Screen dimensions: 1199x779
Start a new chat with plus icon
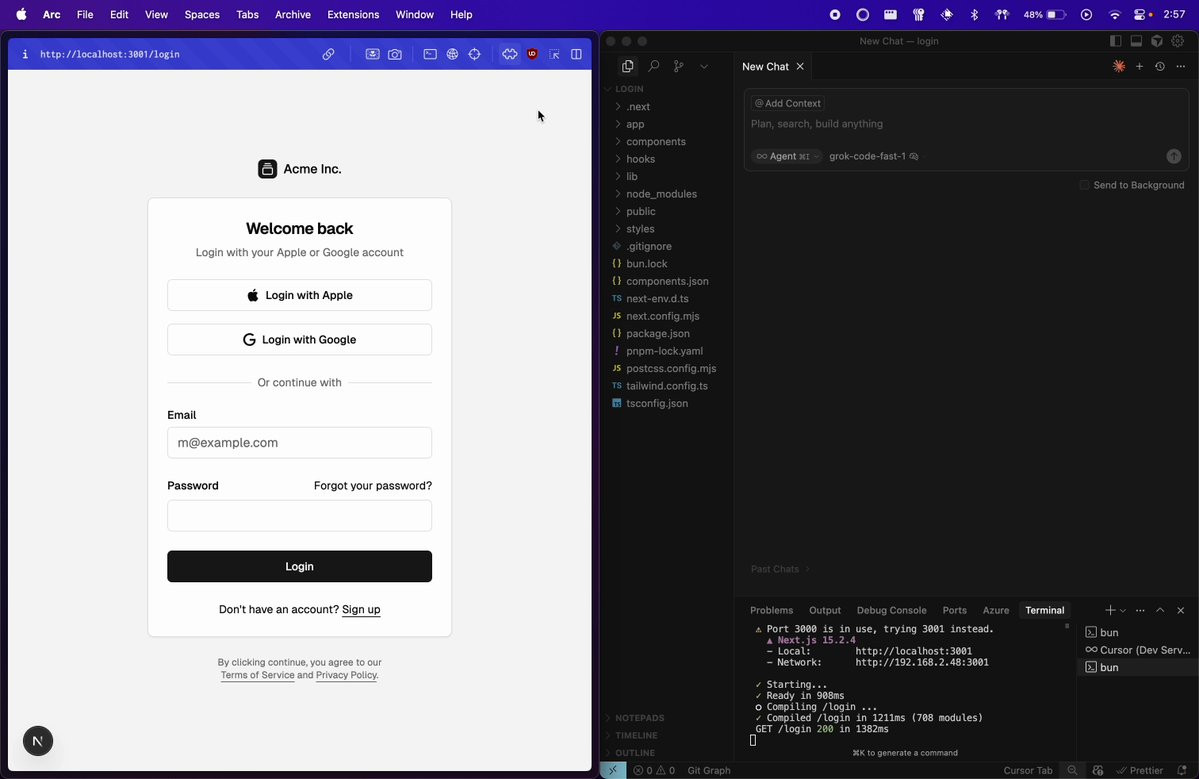click(1139, 67)
